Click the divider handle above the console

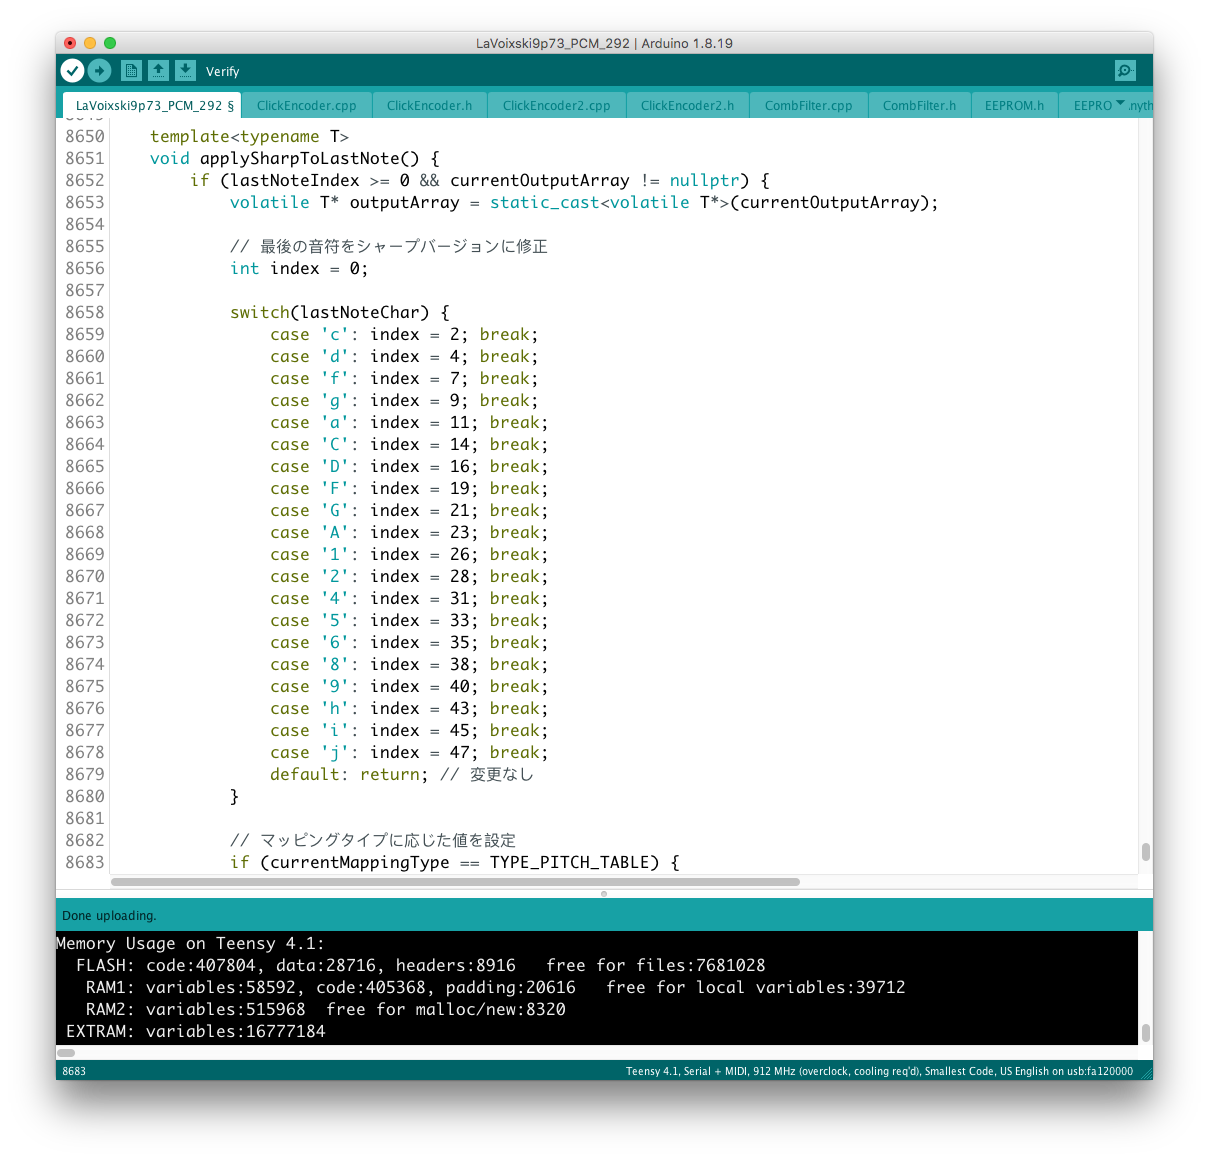(x=604, y=893)
